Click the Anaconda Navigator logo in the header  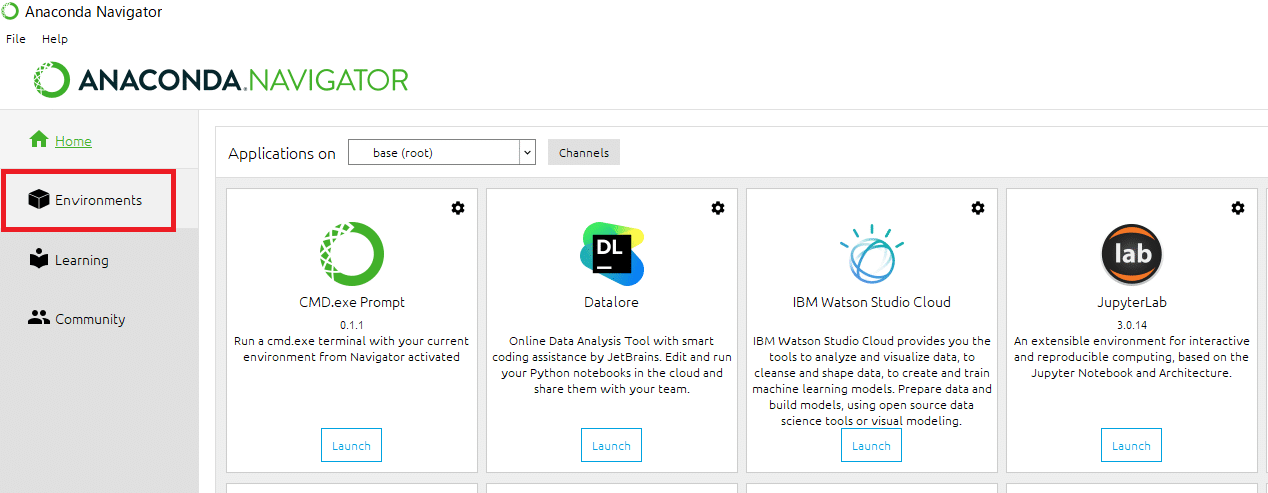pyautogui.click(x=221, y=80)
